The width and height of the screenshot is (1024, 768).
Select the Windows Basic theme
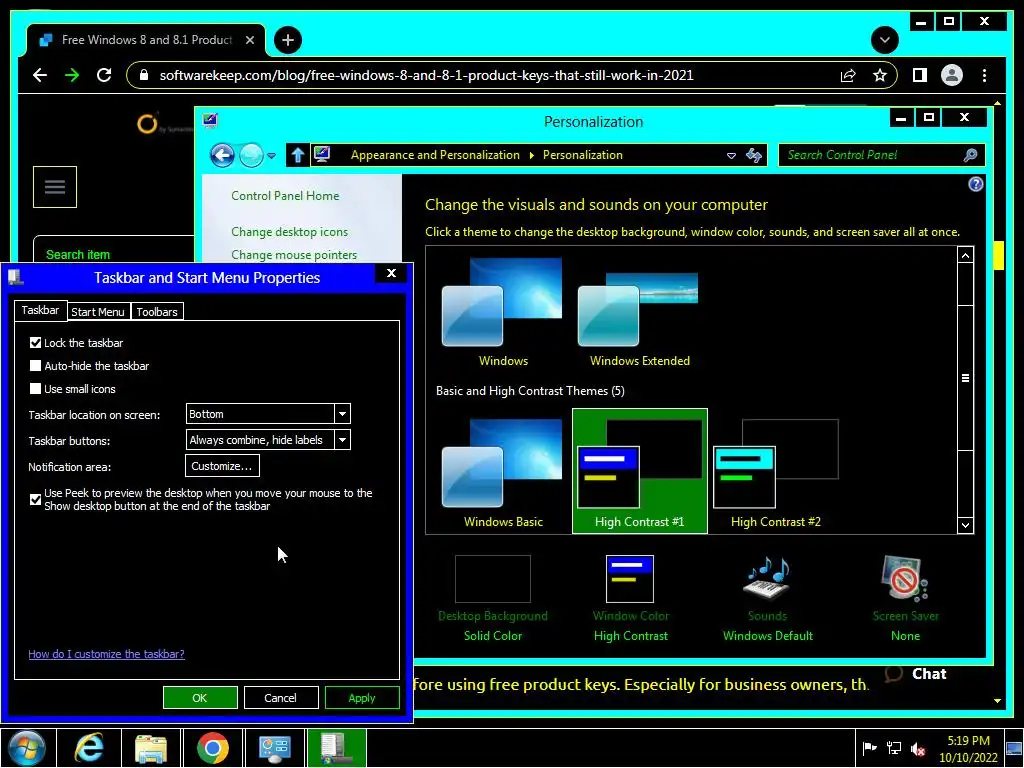[502, 473]
